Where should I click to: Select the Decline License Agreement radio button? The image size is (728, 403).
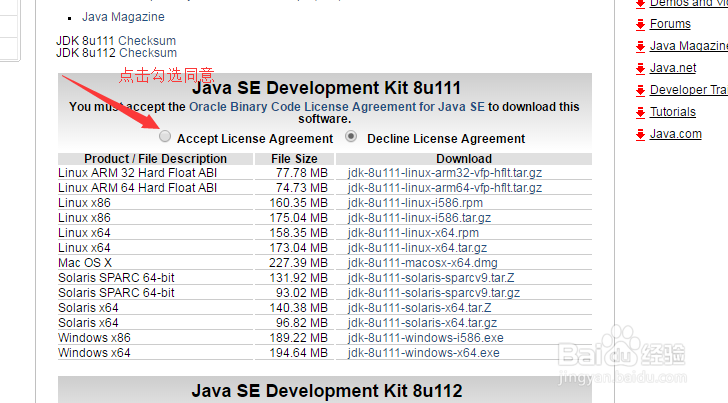(351, 136)
